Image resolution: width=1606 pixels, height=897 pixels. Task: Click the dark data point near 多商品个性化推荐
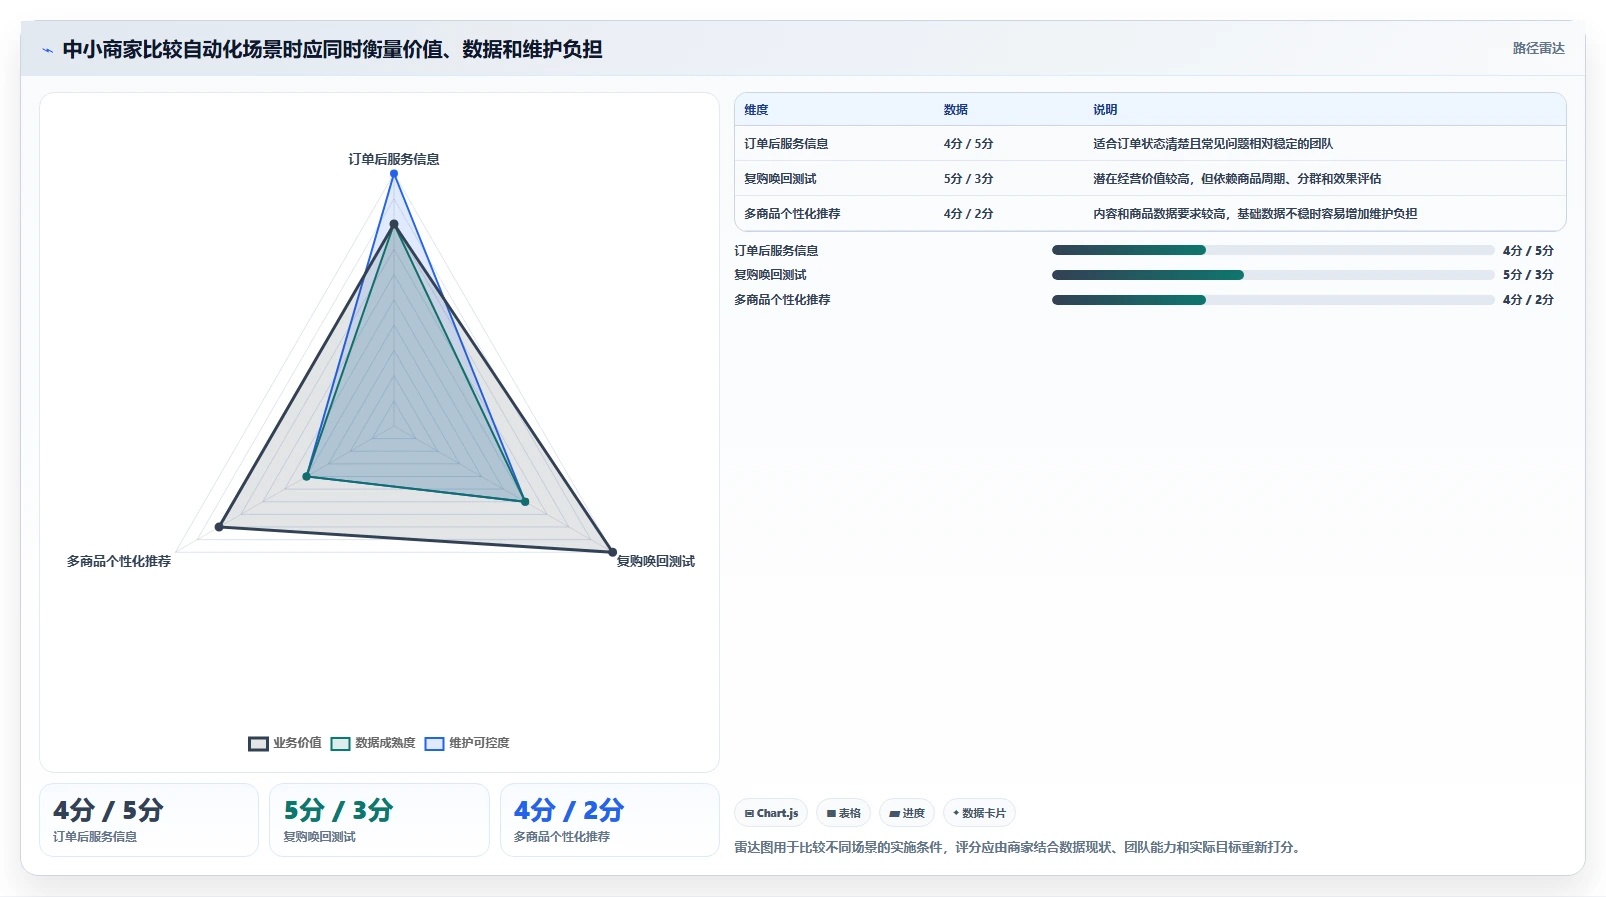(x=219, y=527)
